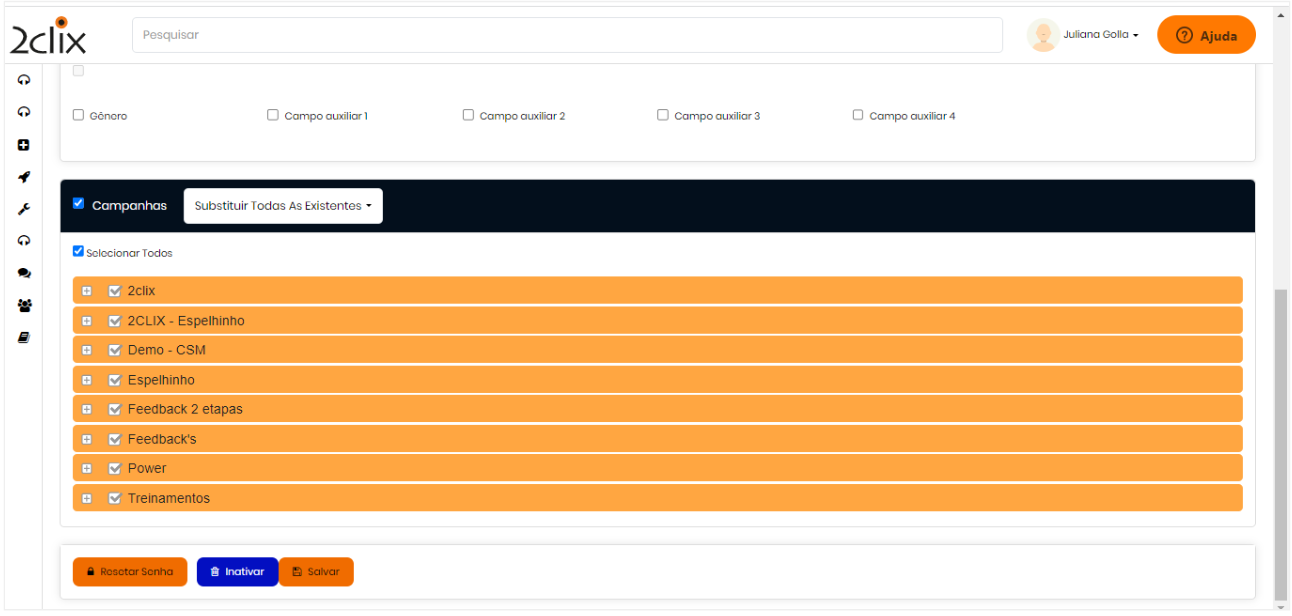Click the plus-square icon in the sidebar
The width and height of the screenshot is (1292, 616).
[24, 145]
